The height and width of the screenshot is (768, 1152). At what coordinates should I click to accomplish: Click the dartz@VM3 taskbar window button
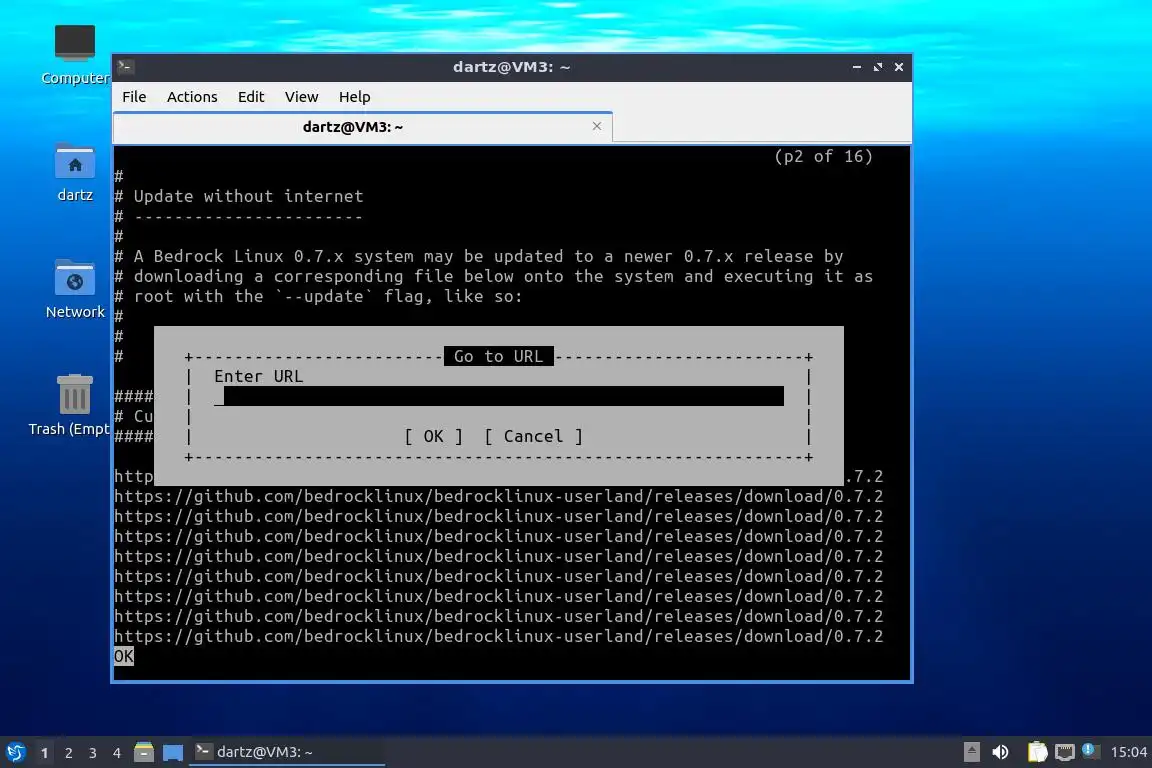[287, 752]
